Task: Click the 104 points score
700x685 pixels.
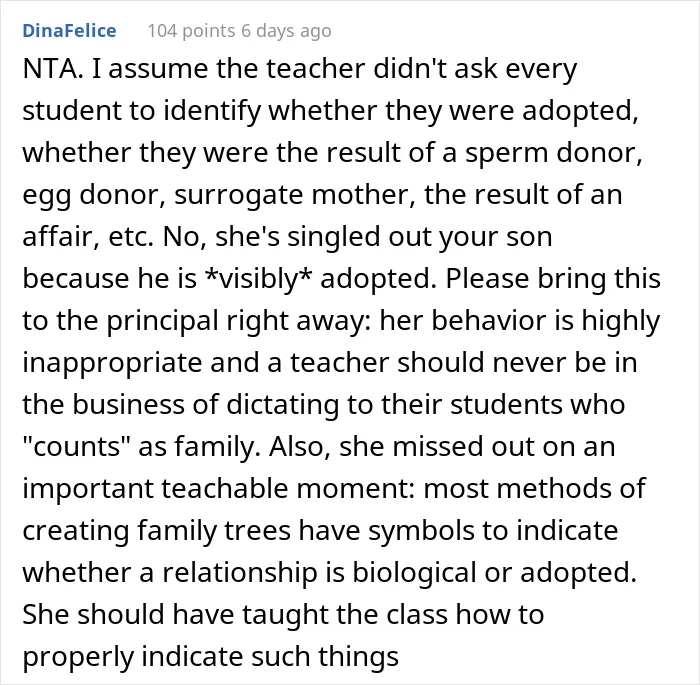Action: (191, 31)
